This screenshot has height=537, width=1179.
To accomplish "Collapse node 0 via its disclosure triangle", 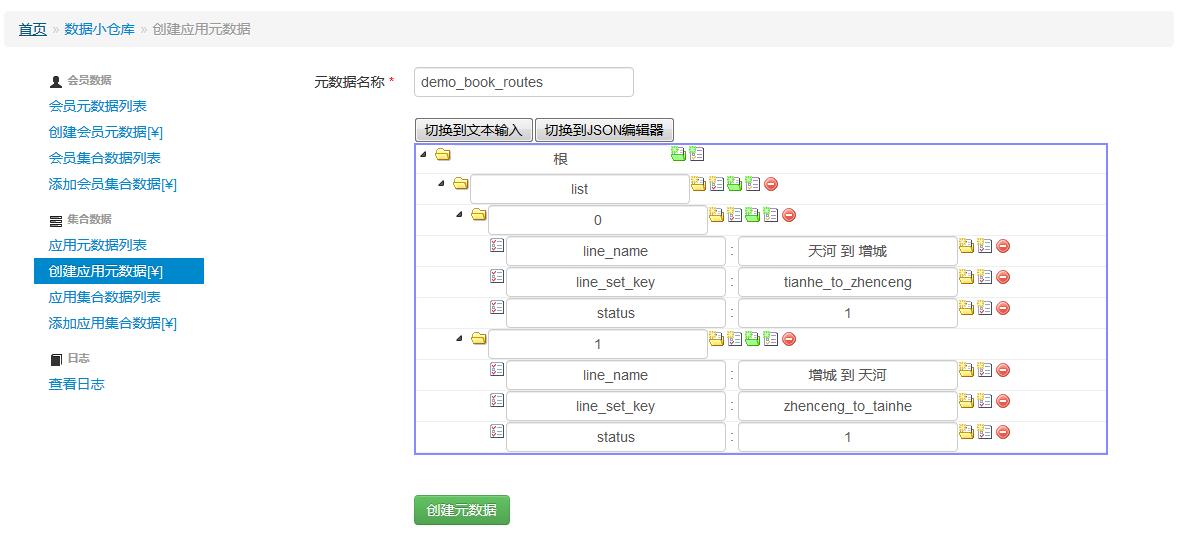I will [x=459, y=215].
